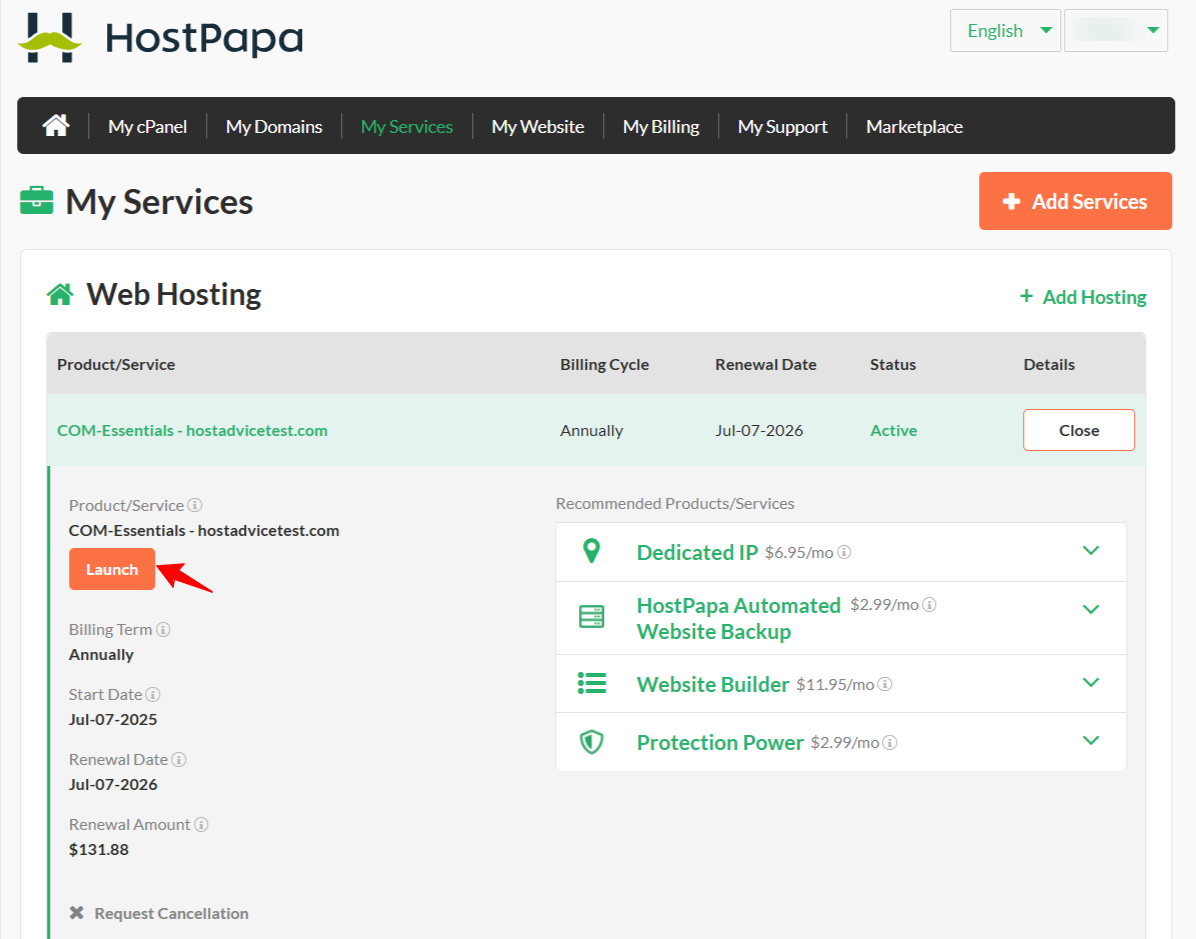Click info icon beside Renewal Date label
1196x939 pixels.
tap(179, 759)
